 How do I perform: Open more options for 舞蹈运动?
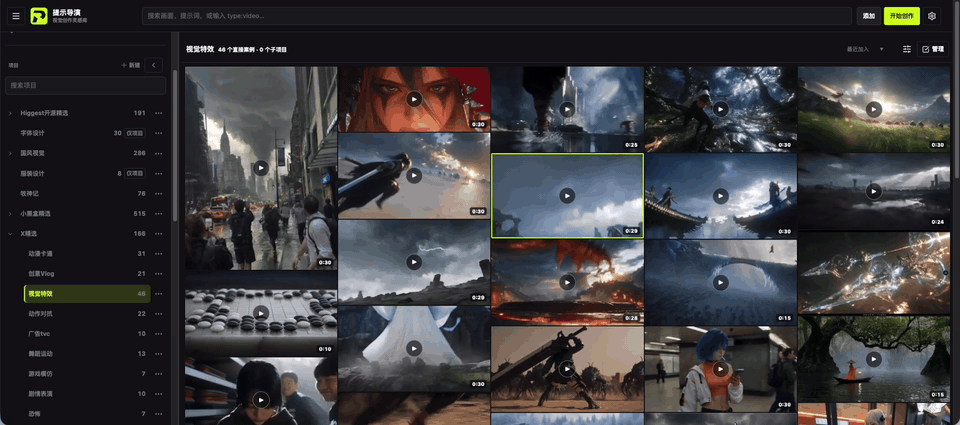point(159,354)
